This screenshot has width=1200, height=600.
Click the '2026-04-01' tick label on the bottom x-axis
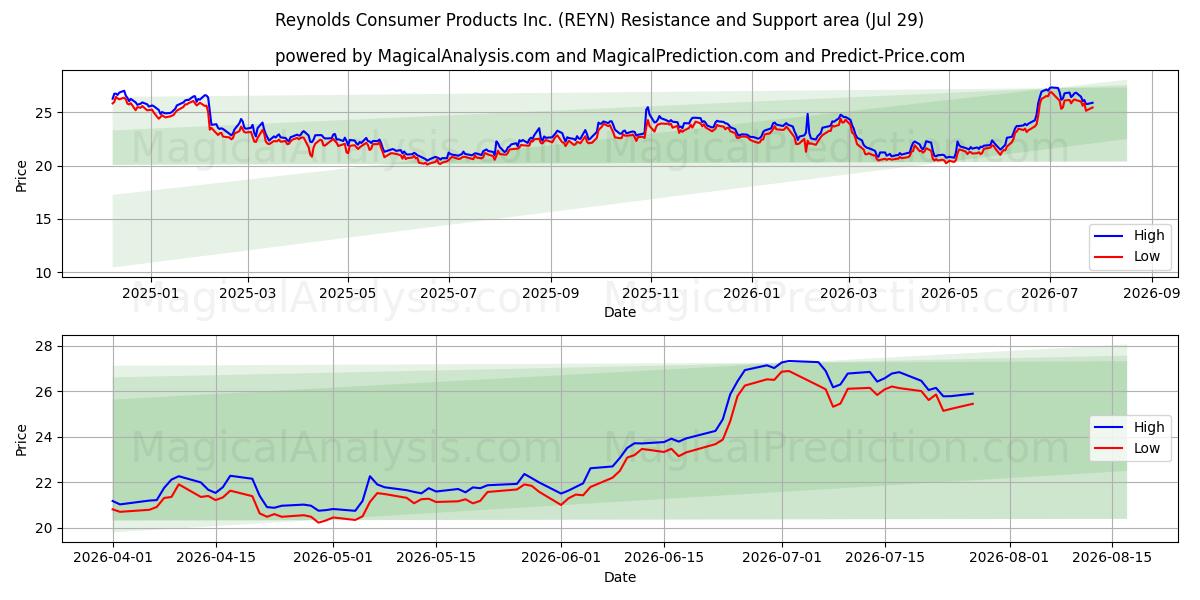(113, 559)
